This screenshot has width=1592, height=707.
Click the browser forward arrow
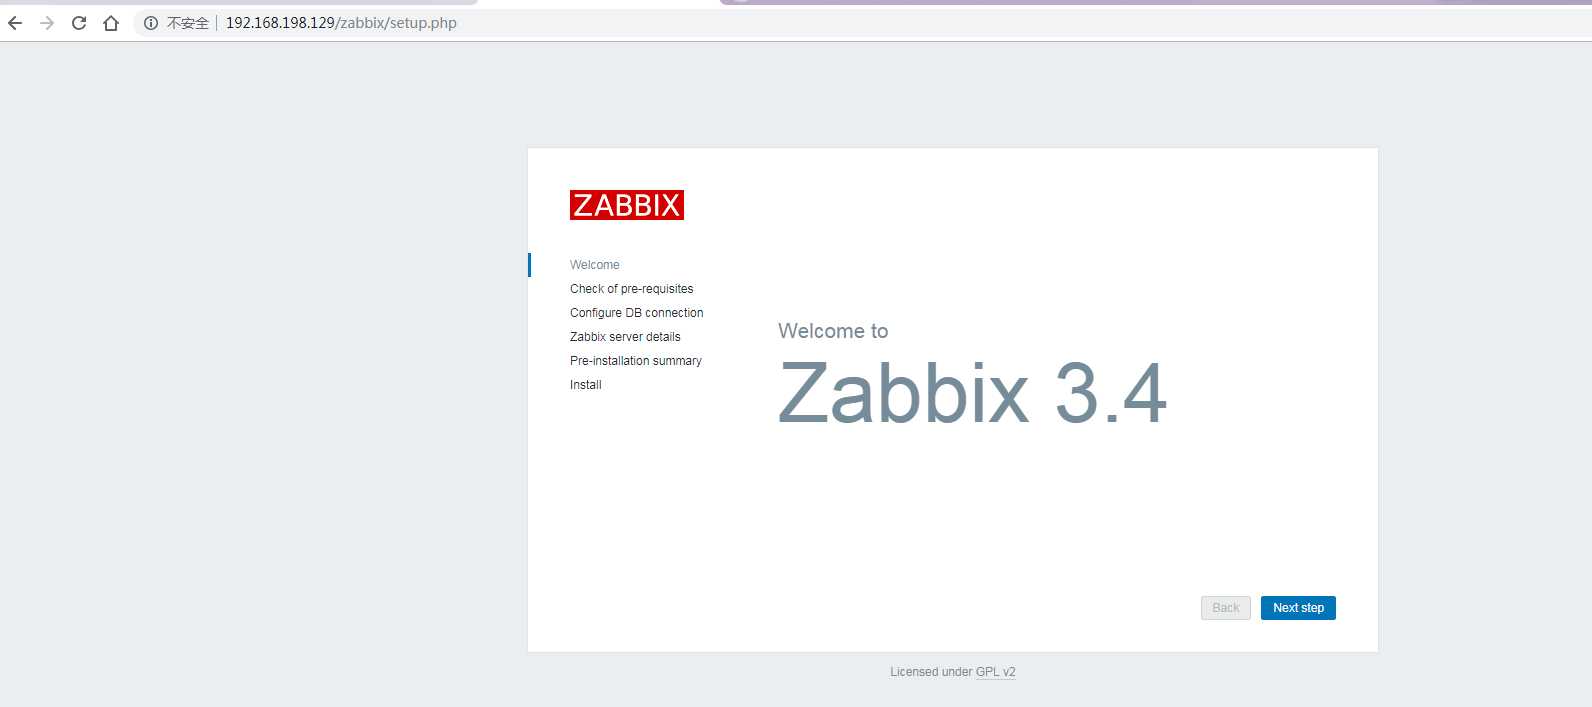(47, 23)
